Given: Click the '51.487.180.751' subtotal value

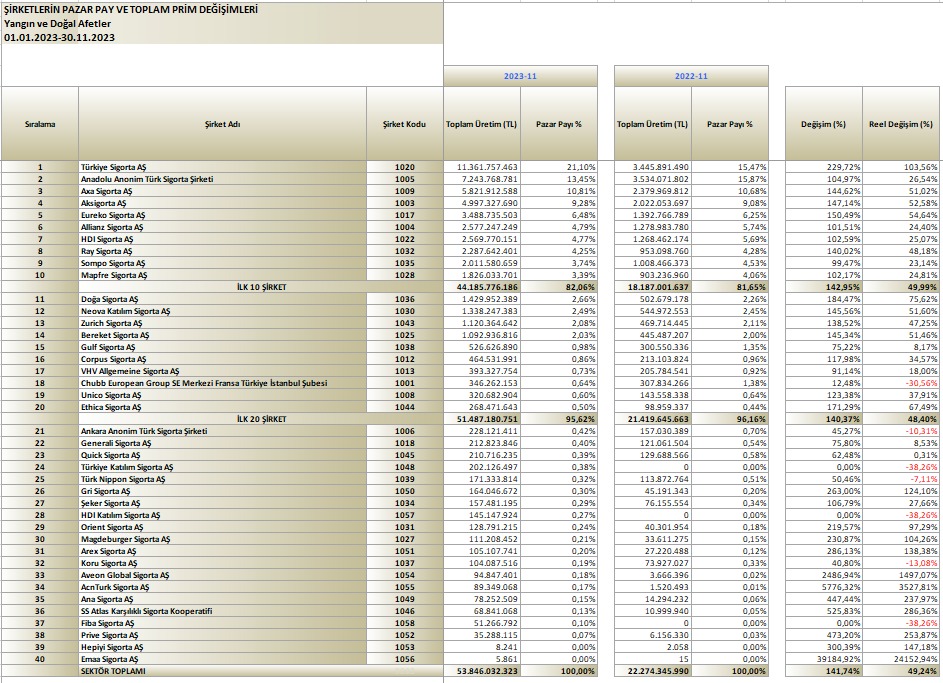Looking at the screenshot, I should [482, 419].
